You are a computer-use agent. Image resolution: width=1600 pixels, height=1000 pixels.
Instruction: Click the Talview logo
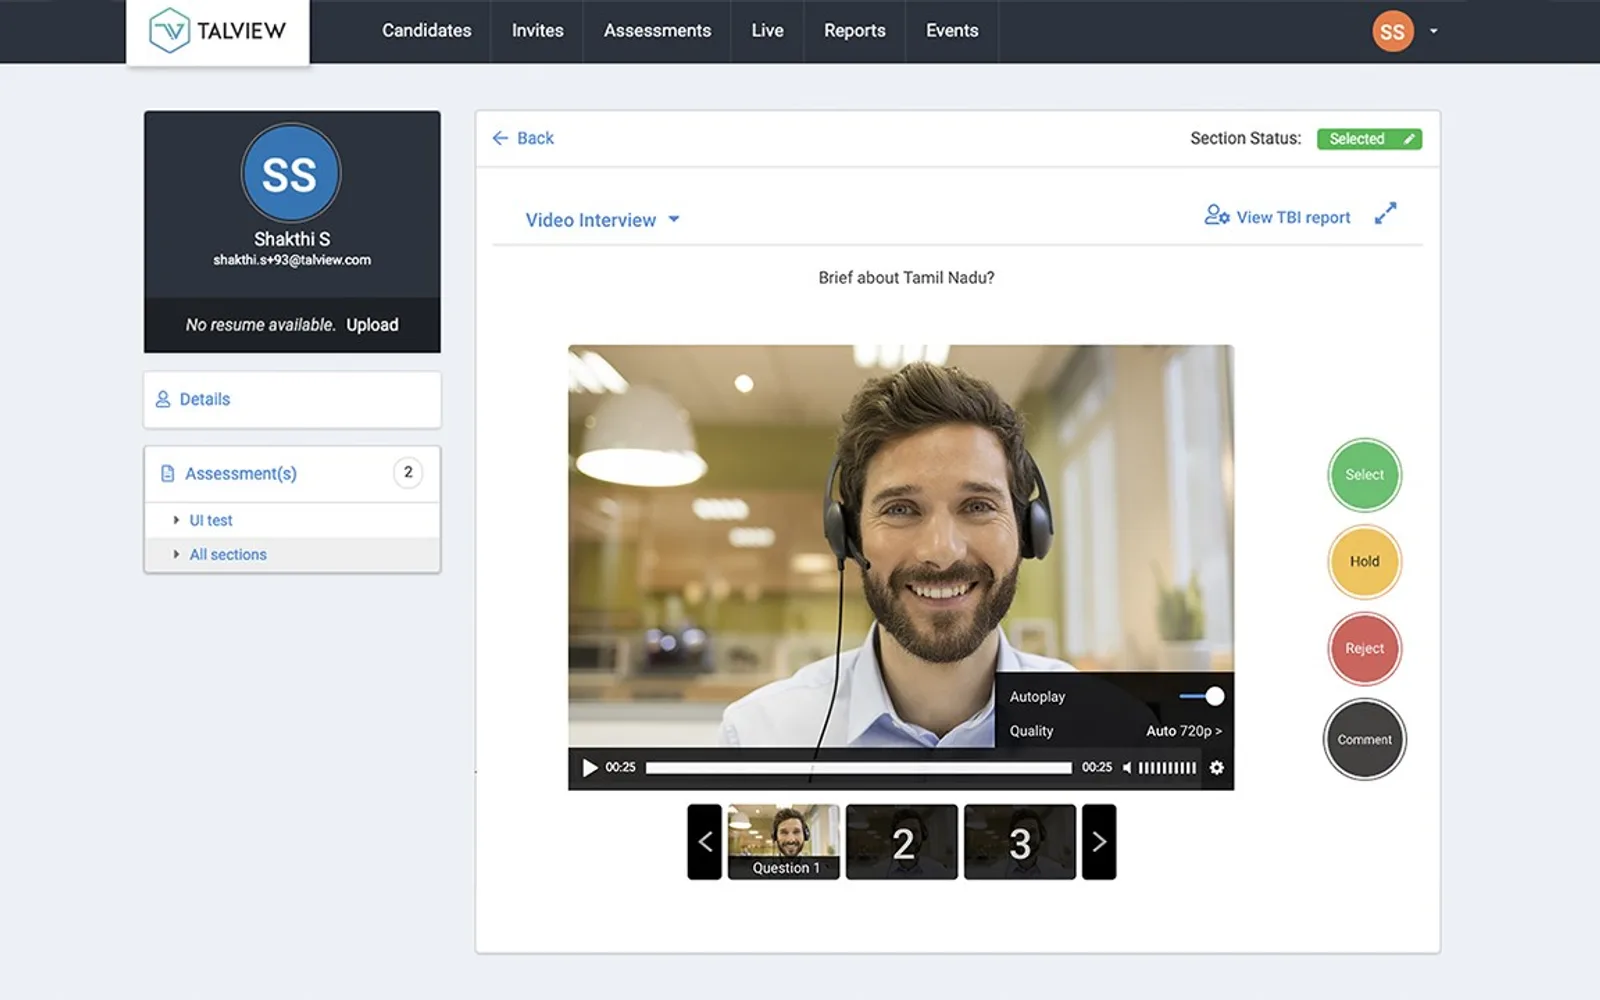[217, 31]
